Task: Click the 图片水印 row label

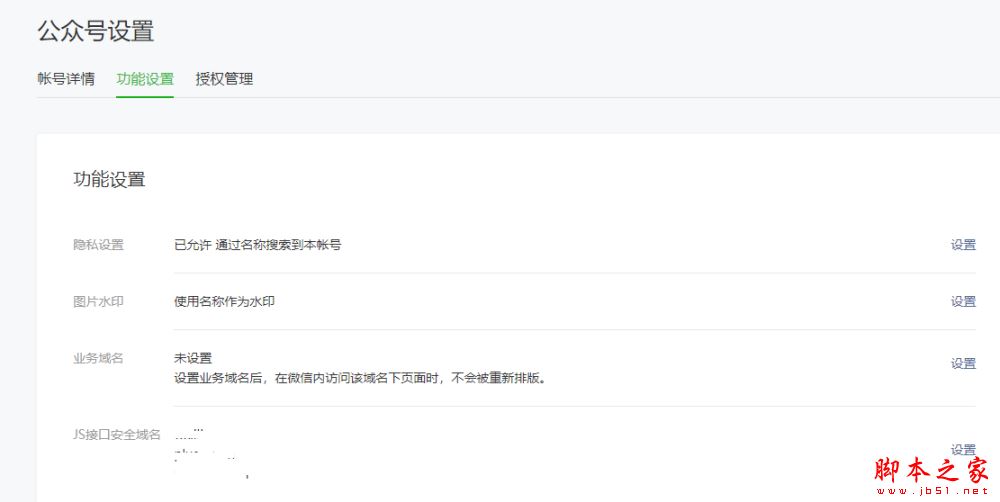Action: pos(98,302)
